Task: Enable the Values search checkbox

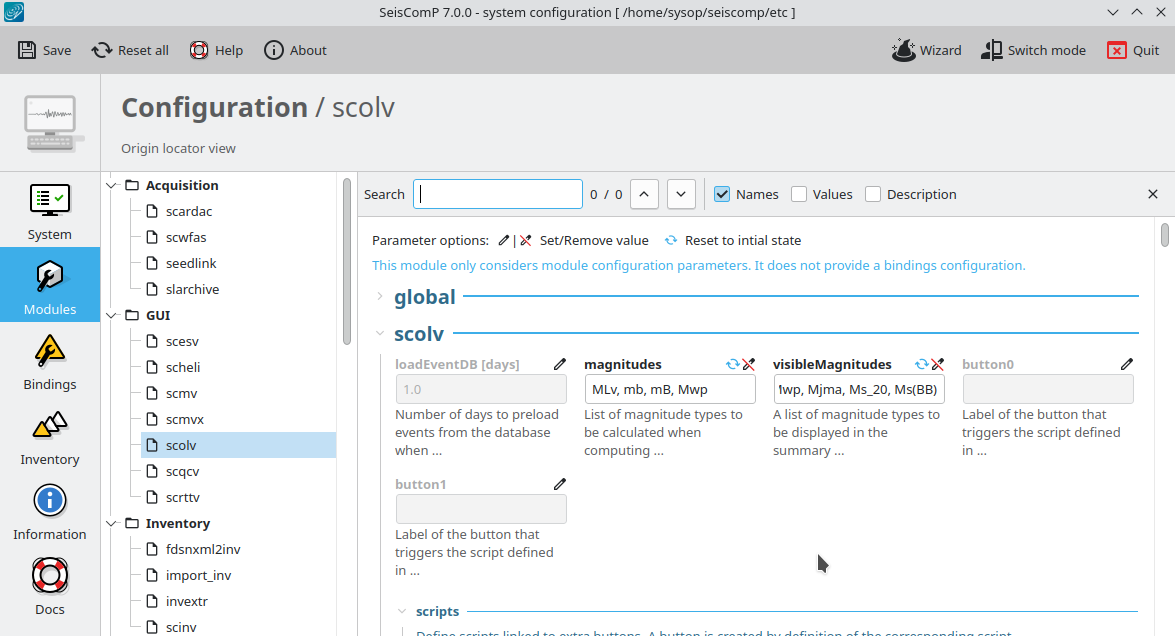Action: pyautogui.click(x=799, y=194)
